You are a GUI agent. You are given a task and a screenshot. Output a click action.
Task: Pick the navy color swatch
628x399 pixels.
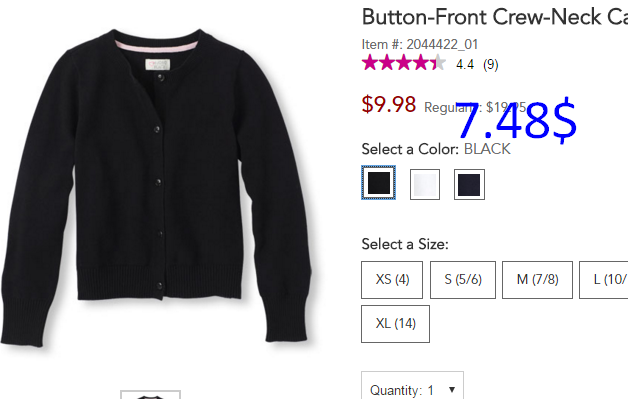tap(469, 184)
